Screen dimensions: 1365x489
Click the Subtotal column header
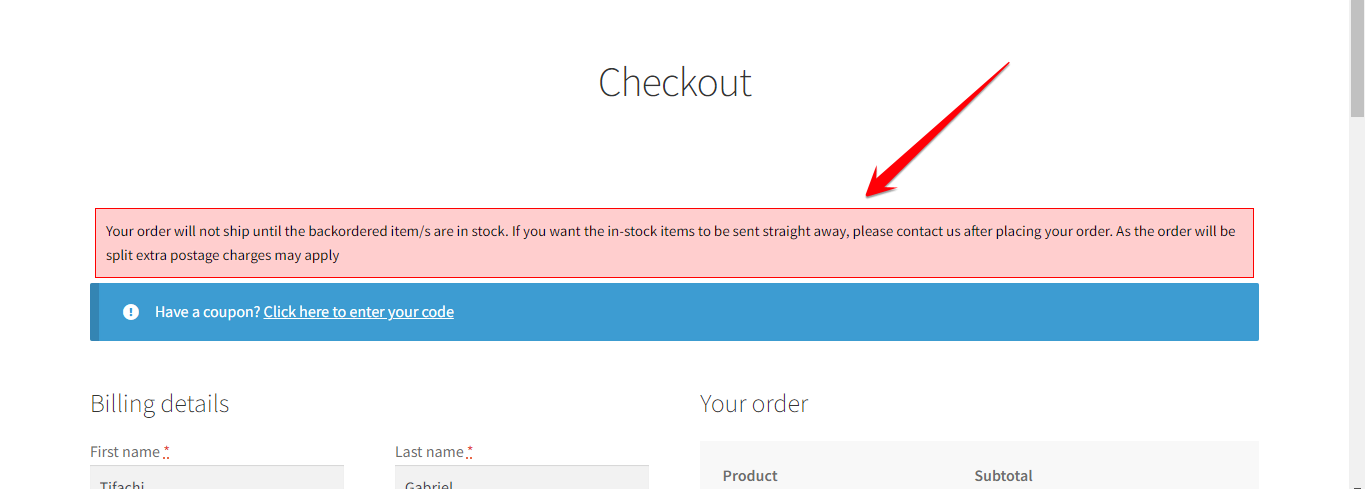pos(1003,476)
